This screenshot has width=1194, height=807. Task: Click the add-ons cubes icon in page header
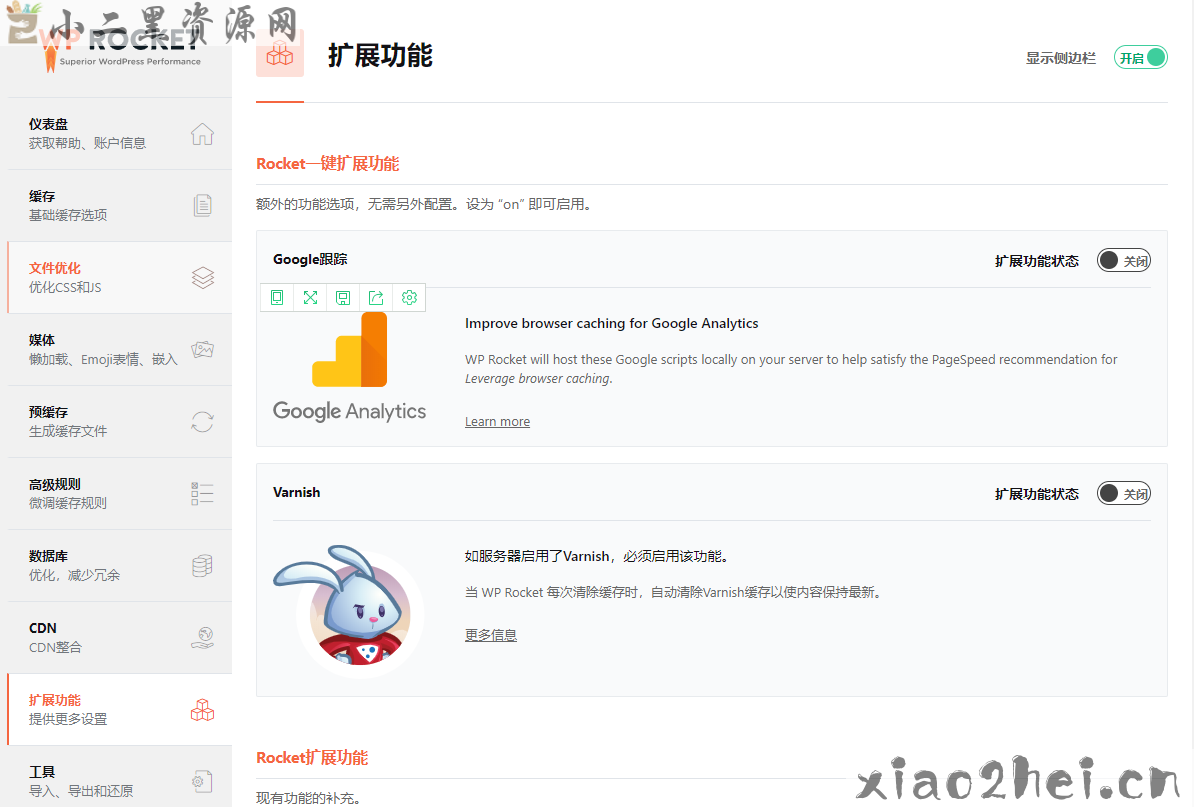pyautogui.click(x=279, y=55)
